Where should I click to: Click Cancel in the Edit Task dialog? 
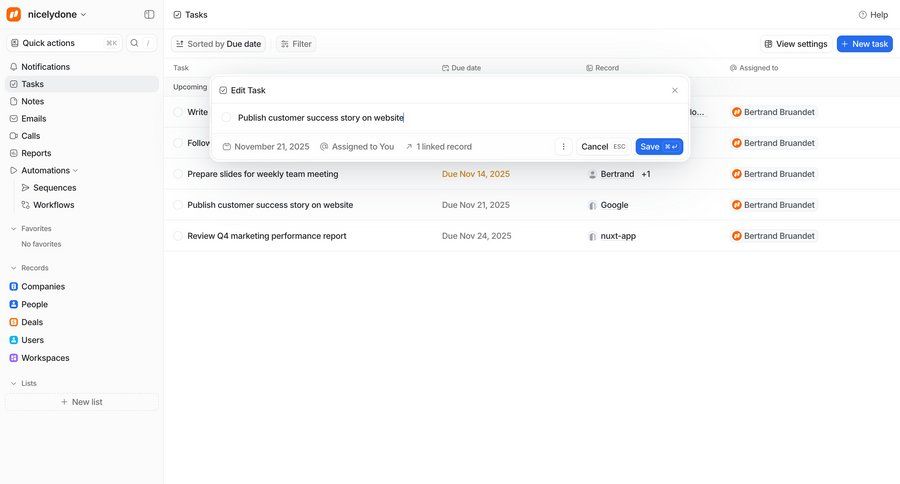(603, 146)
